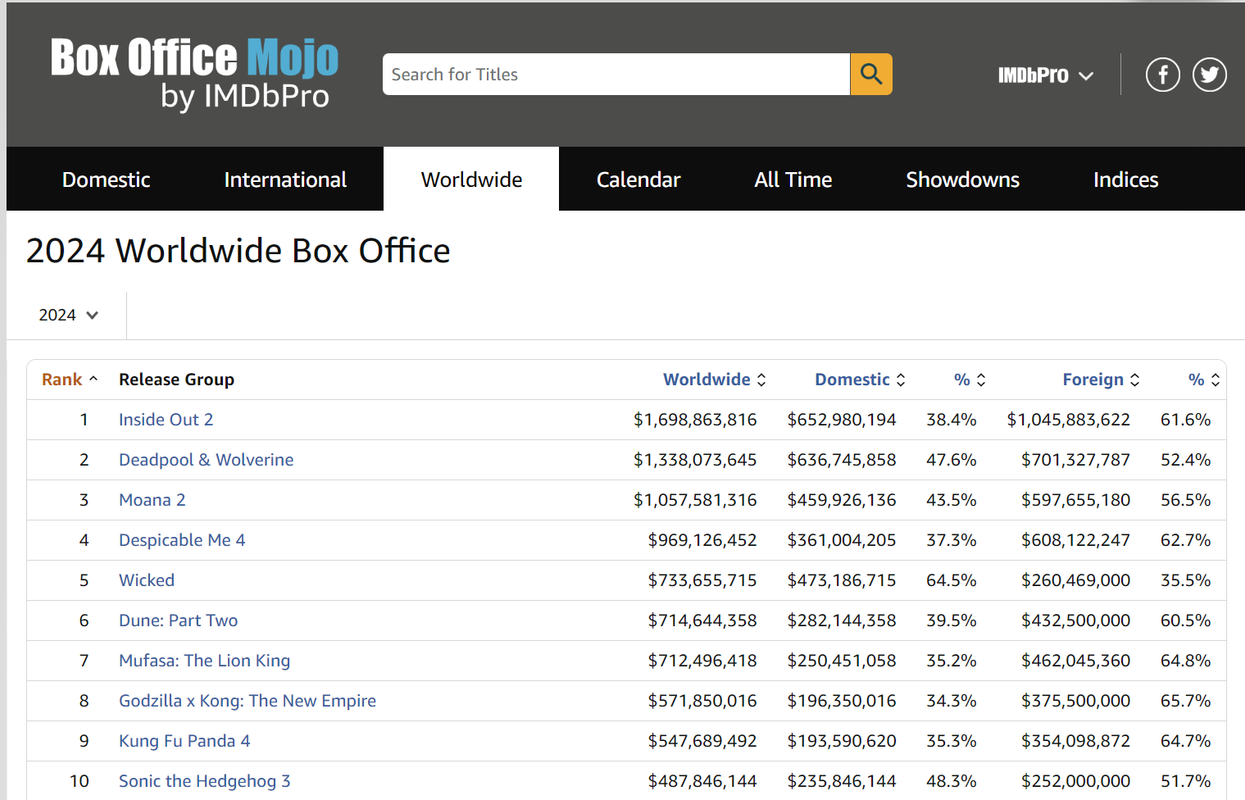Sort by Worldwide column arrows
1245x800 pixels.
point(761,380)
